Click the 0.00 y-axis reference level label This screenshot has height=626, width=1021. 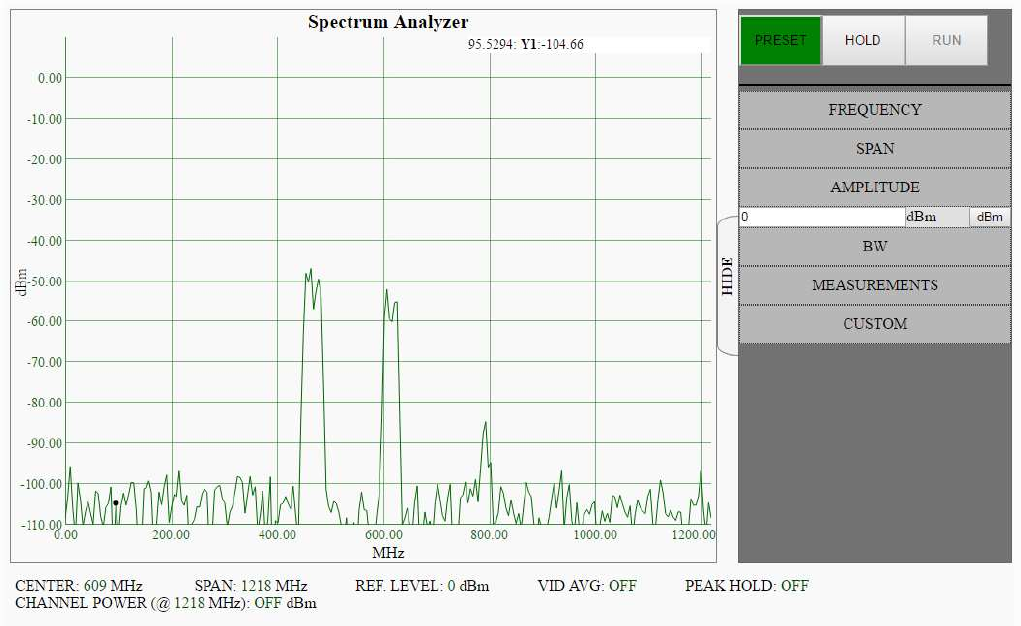point(50,78)
